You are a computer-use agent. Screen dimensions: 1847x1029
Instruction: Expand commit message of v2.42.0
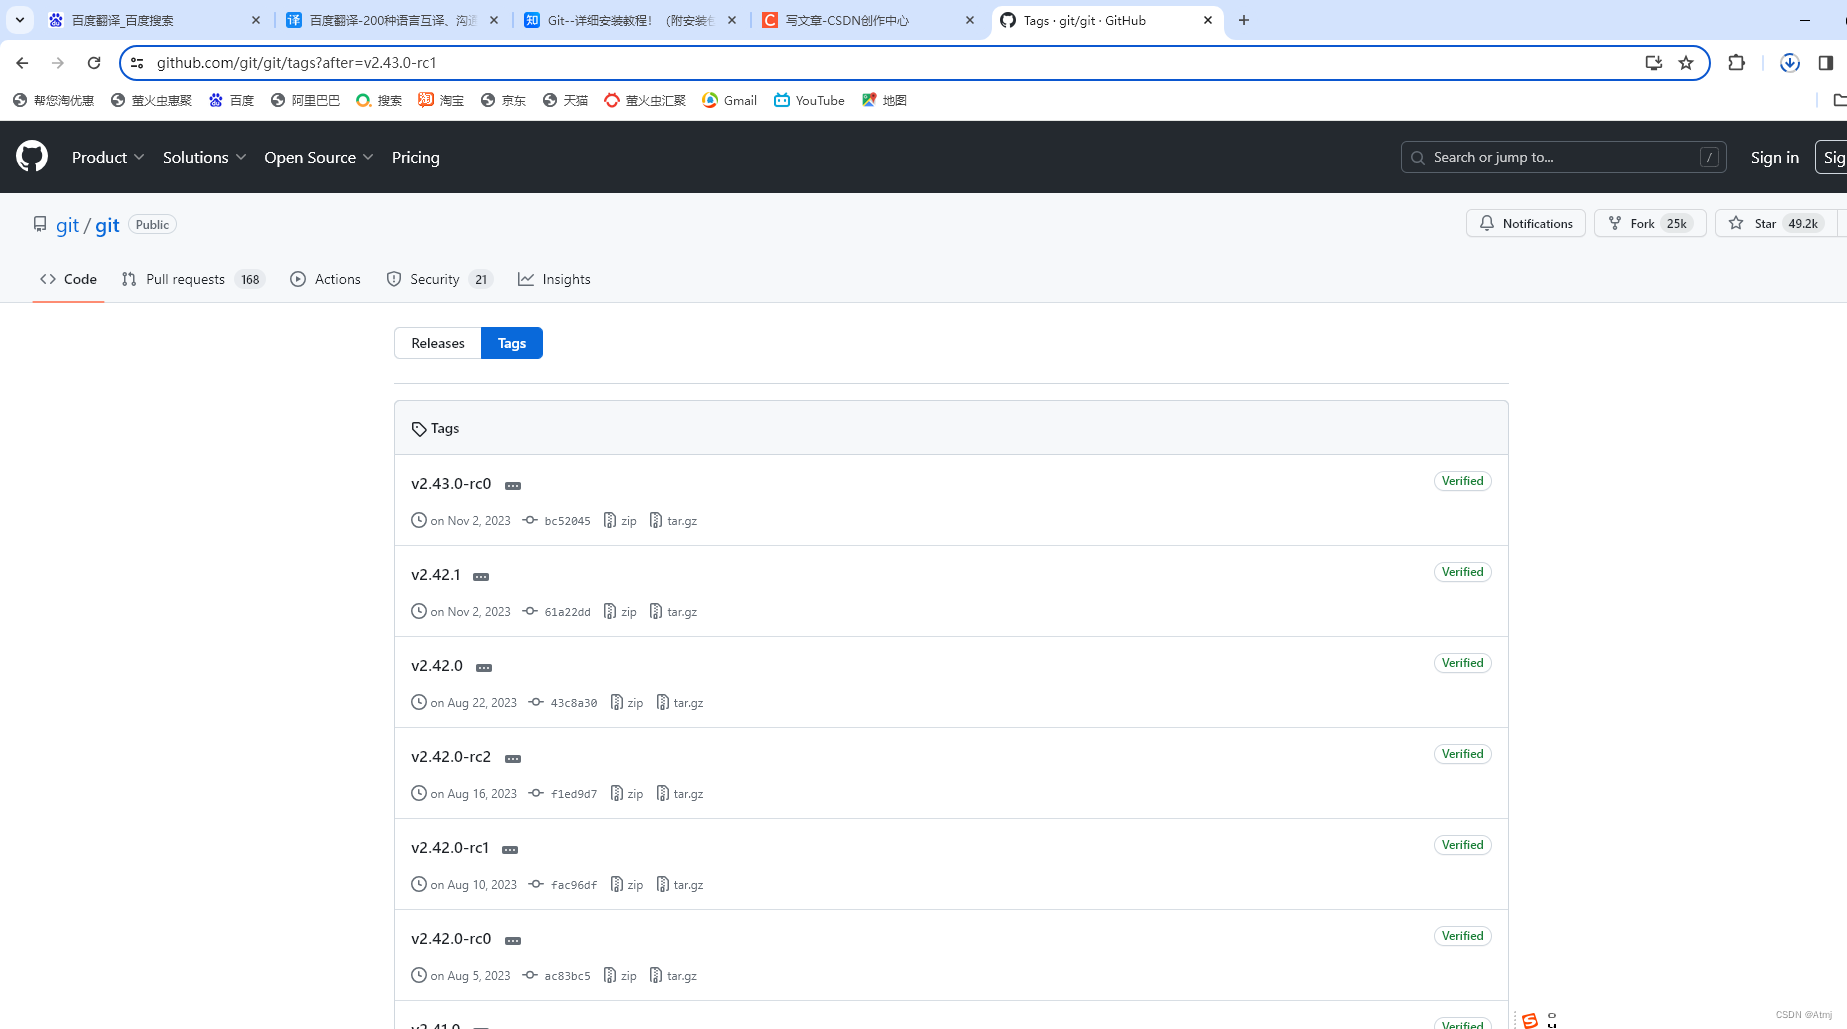[x=484, y=668]
